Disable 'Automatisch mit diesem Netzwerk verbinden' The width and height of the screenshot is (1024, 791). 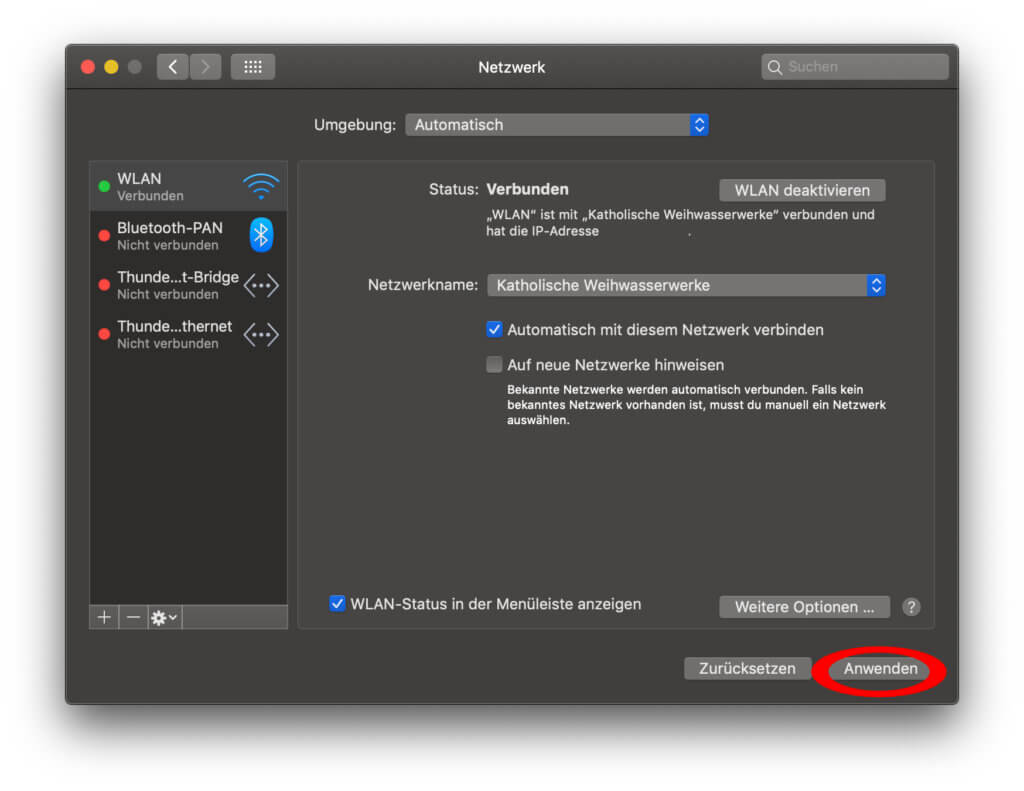(x=495, y=329)
